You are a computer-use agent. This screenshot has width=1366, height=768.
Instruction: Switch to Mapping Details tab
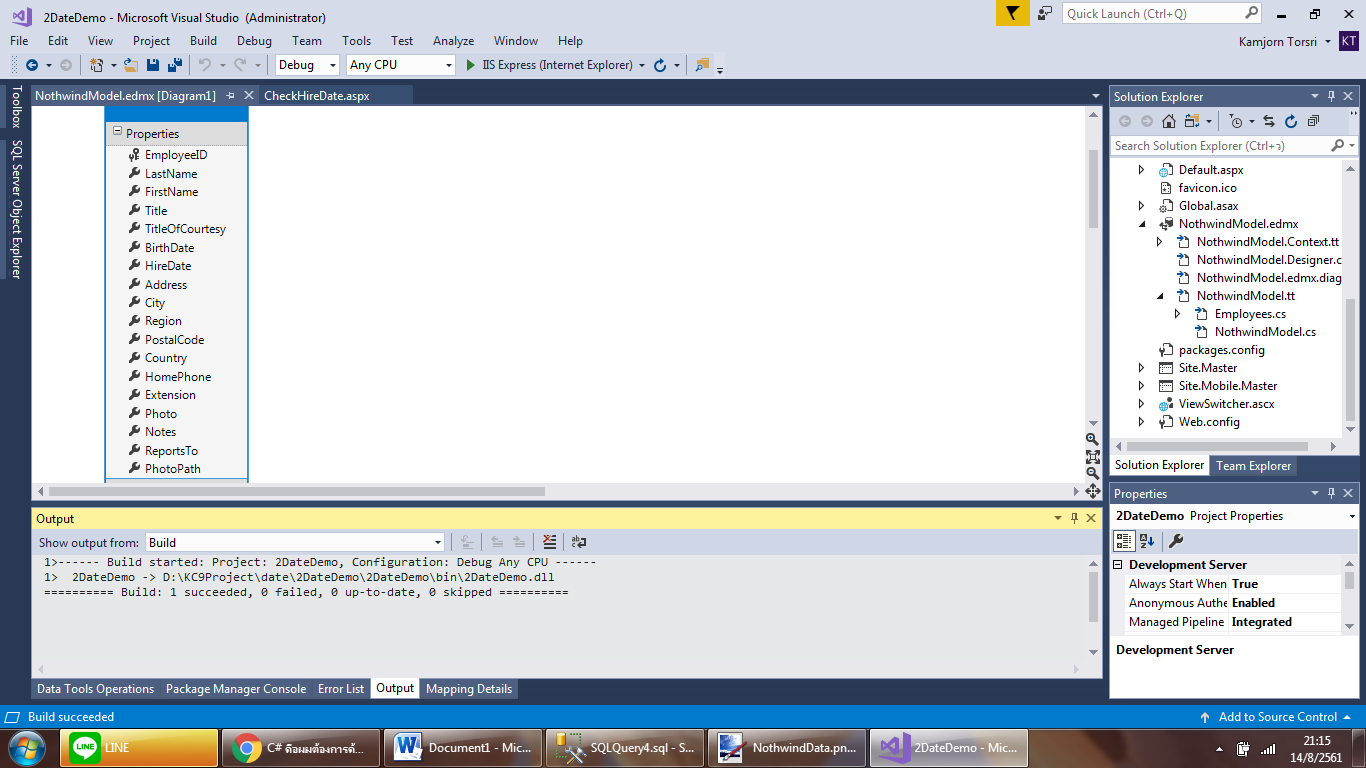[x=469, y=689]
